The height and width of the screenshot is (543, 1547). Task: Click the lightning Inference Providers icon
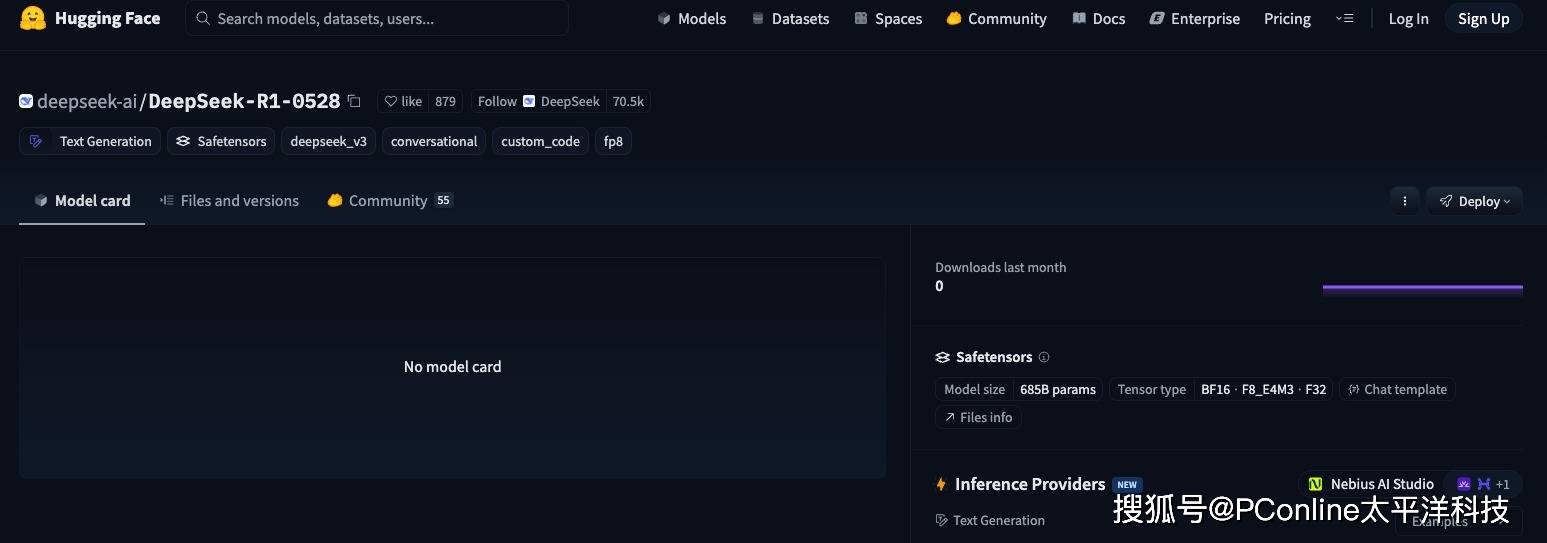point(941,484)
